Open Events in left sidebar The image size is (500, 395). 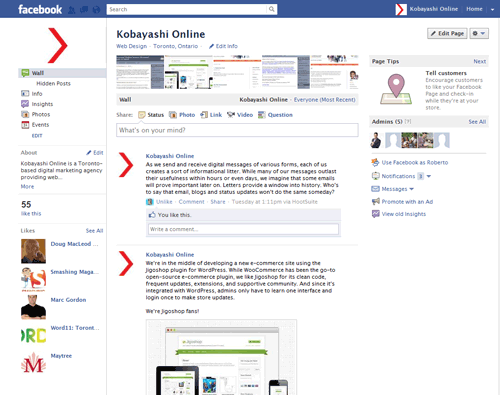point(40,125)
